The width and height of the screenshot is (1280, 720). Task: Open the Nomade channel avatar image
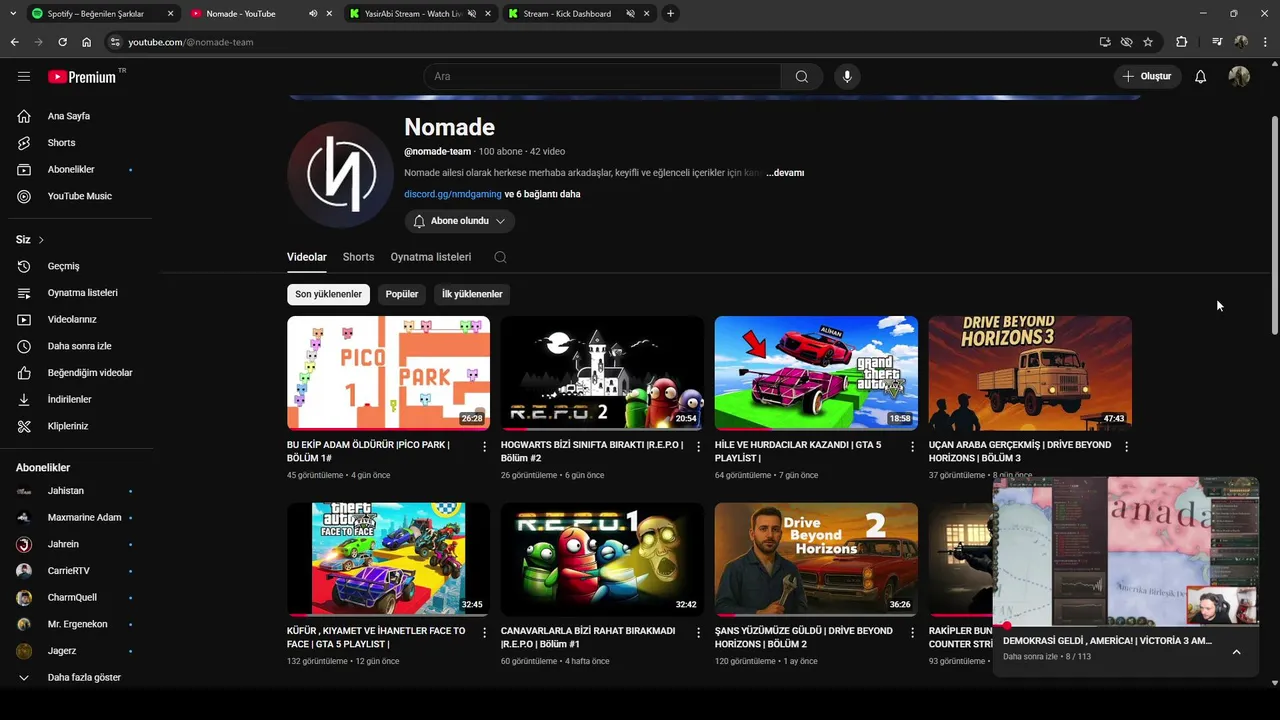coord(341,175)
